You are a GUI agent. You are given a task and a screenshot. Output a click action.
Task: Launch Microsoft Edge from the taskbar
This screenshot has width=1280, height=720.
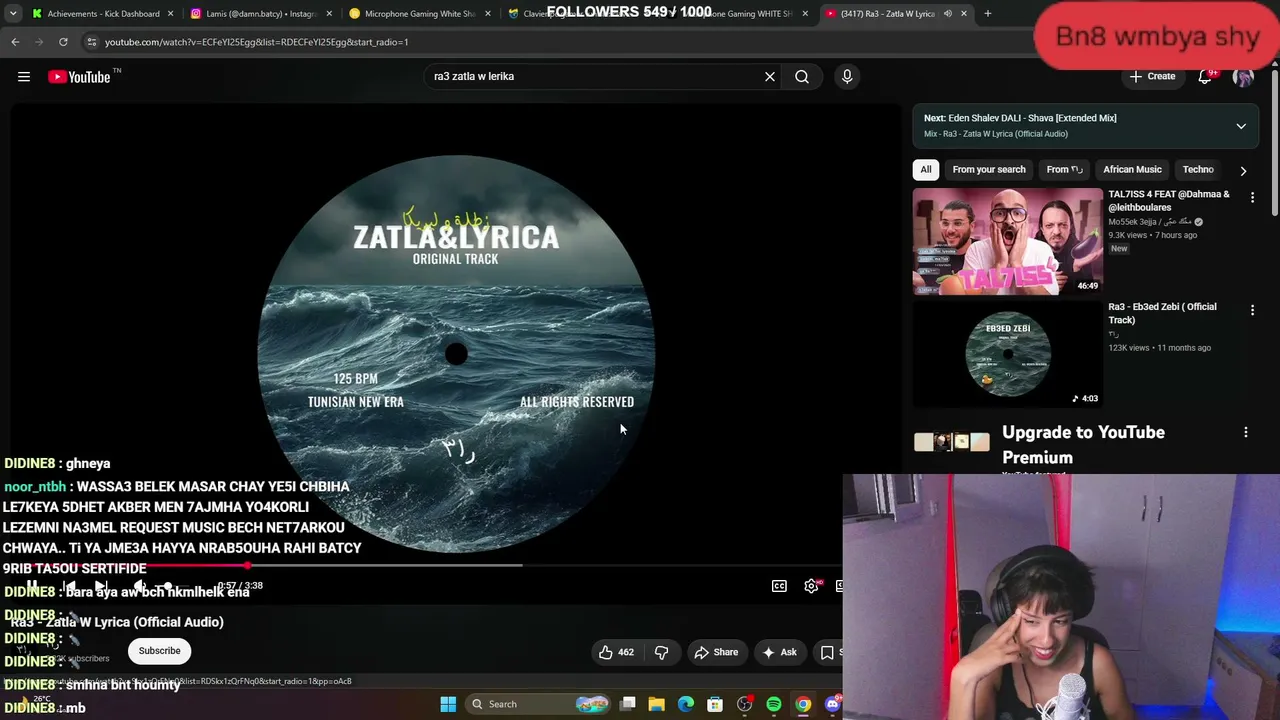click(x=686, y=704)
